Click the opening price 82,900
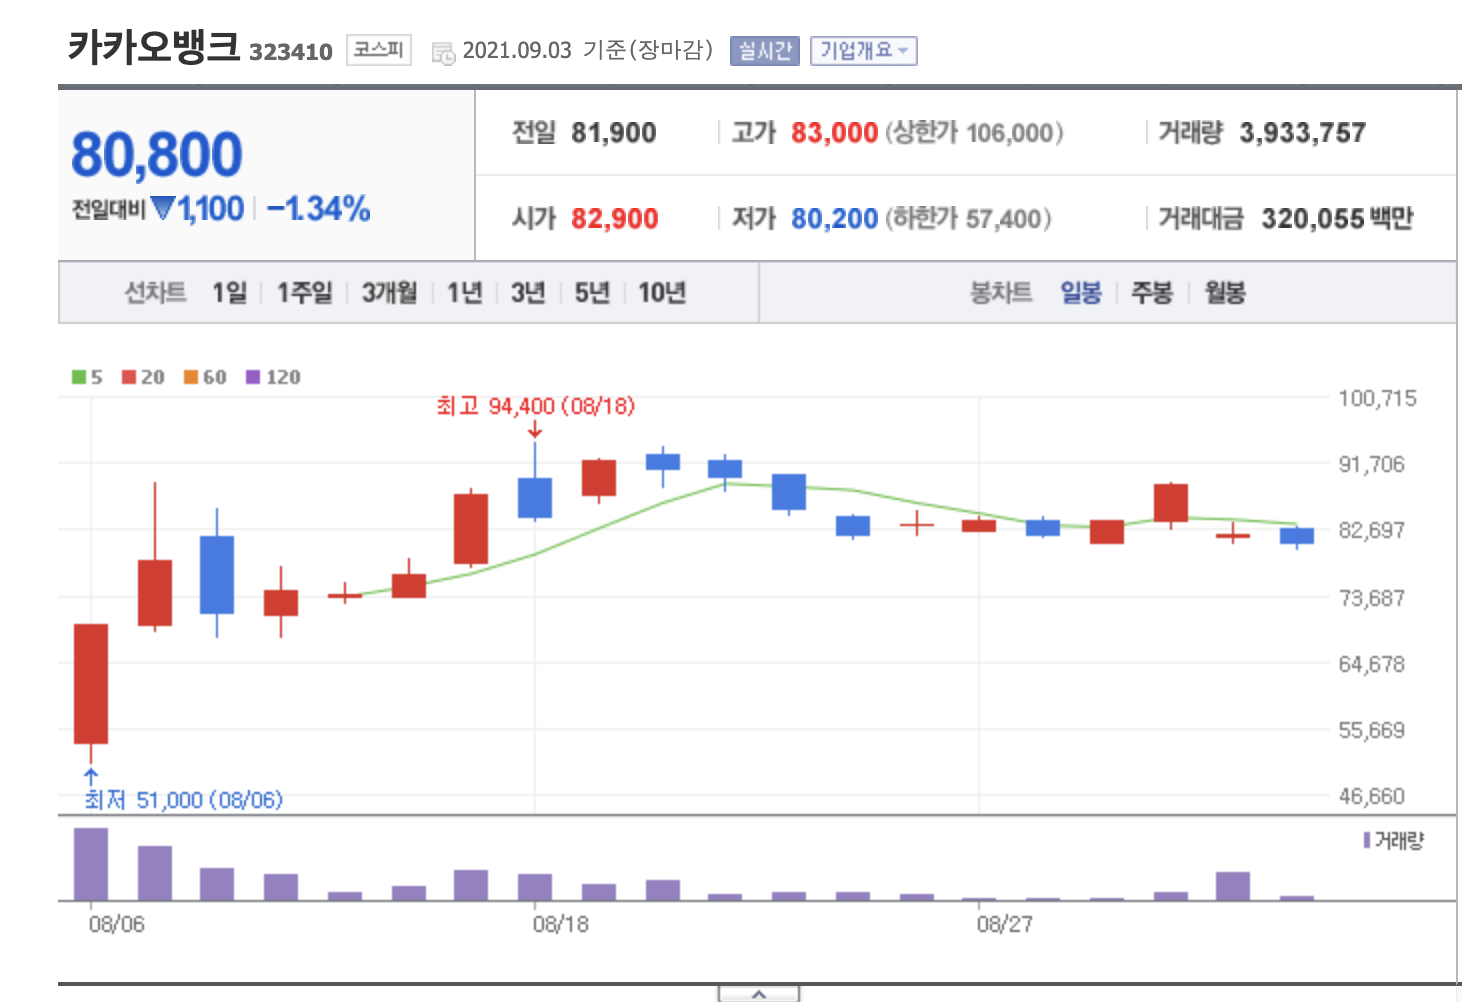This screenshot has height=1002, width=1462. (x=615, y=219)
